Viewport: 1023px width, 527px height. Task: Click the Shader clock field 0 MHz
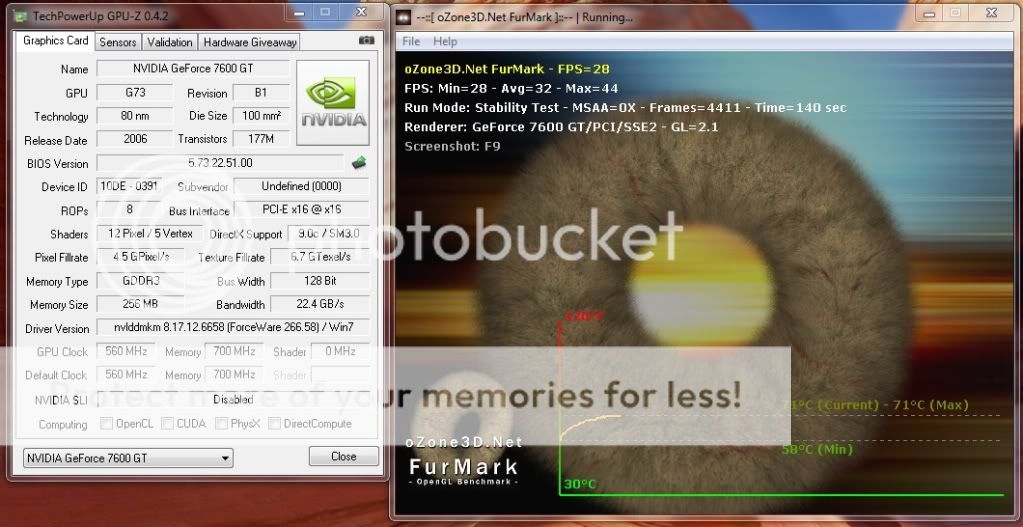[341, 351]
